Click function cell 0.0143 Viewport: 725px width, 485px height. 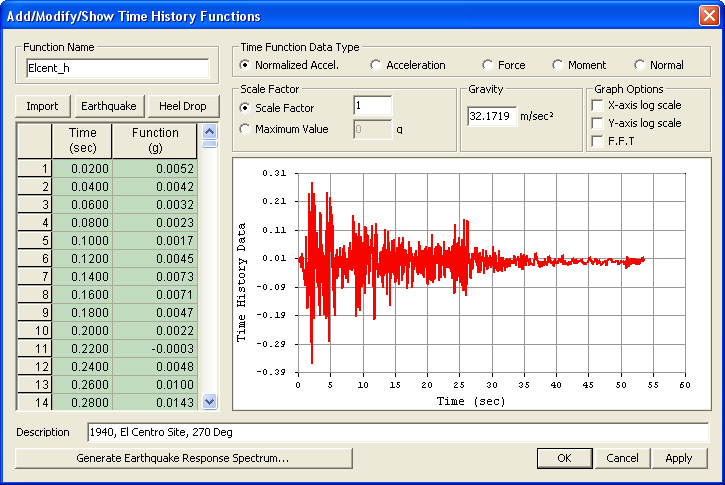(x=155, y=402)
